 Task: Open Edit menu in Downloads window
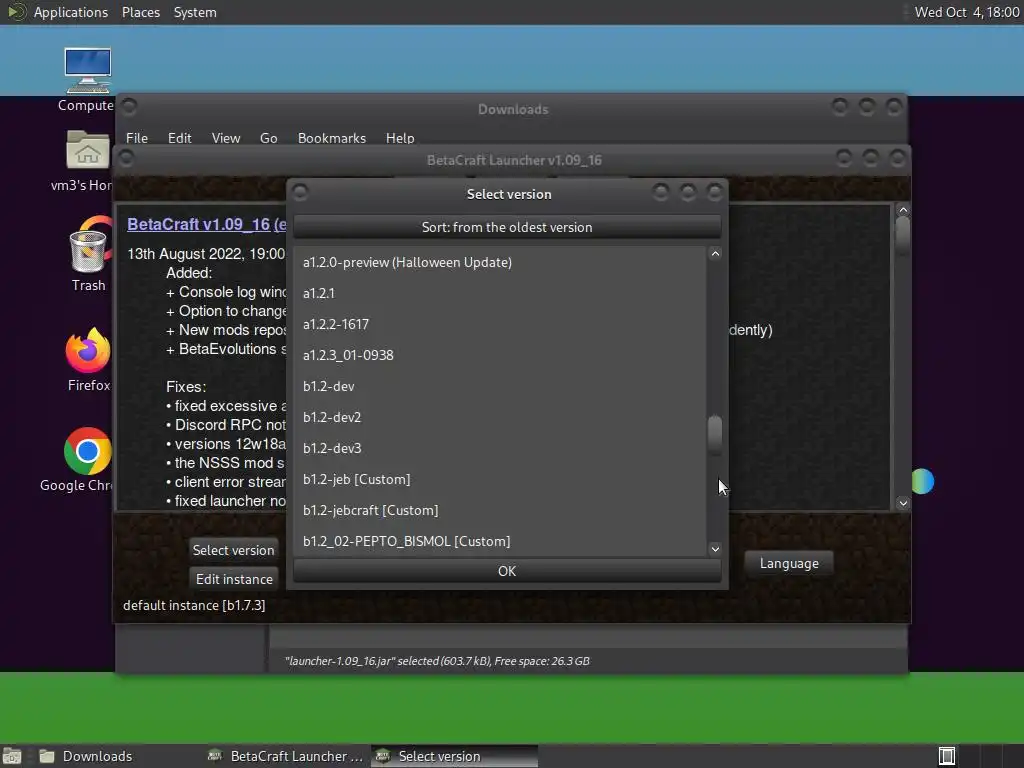tap(179, 138)
